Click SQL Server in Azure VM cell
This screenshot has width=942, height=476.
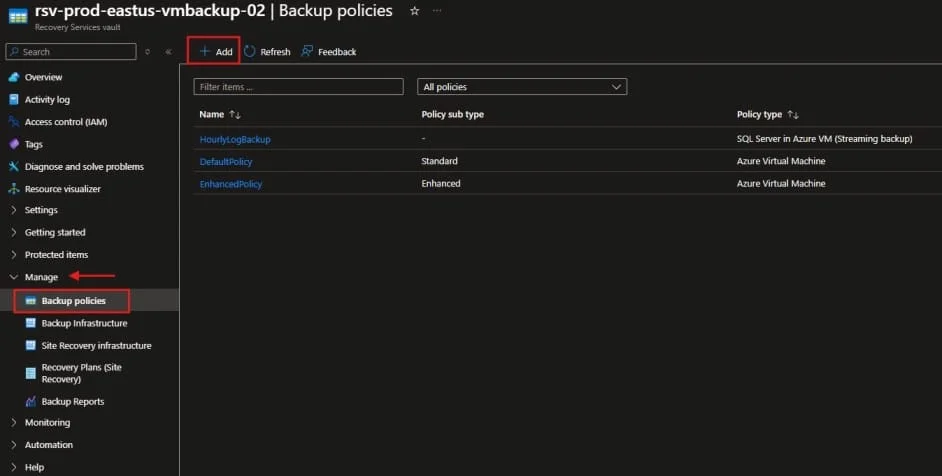click(x=824, y=139)
